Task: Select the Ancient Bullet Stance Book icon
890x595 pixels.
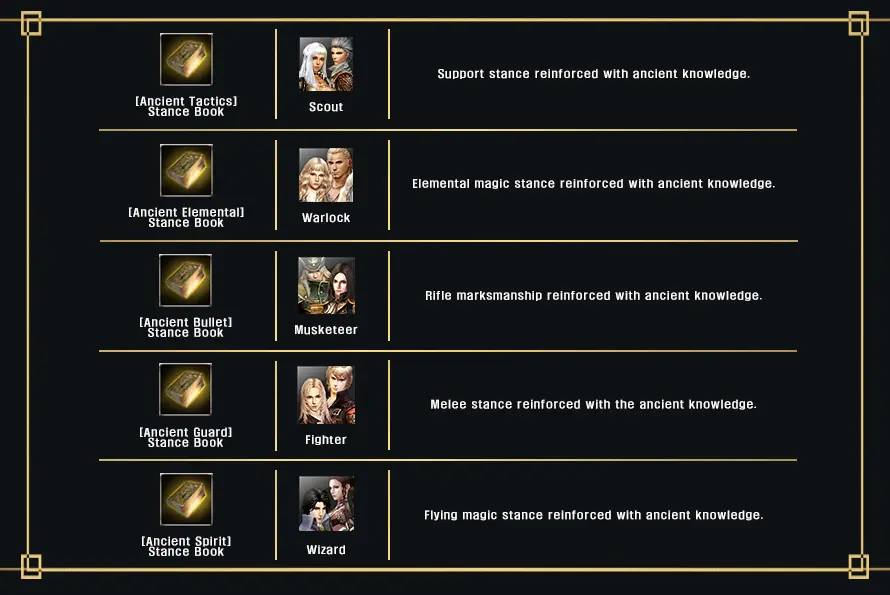Action: point(186,281)
